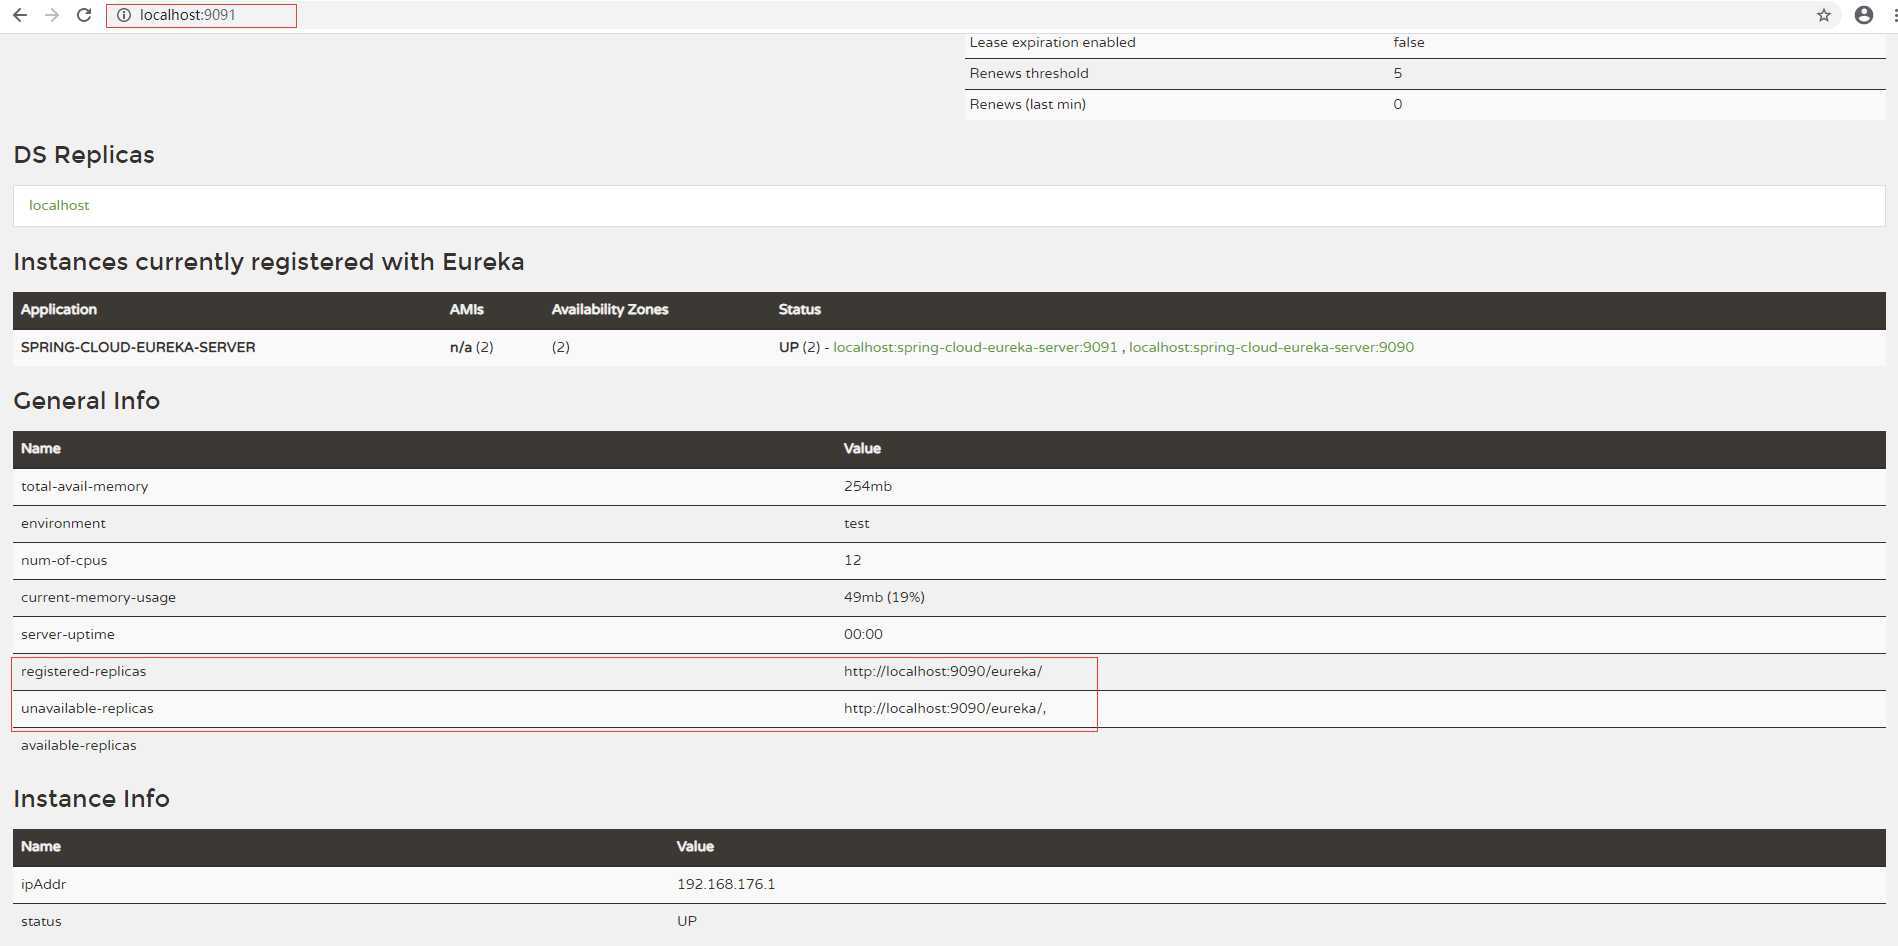This screenshot has width=1898, height=946.
Task: Click the Instance Info heading
Action: pos(92,799)
